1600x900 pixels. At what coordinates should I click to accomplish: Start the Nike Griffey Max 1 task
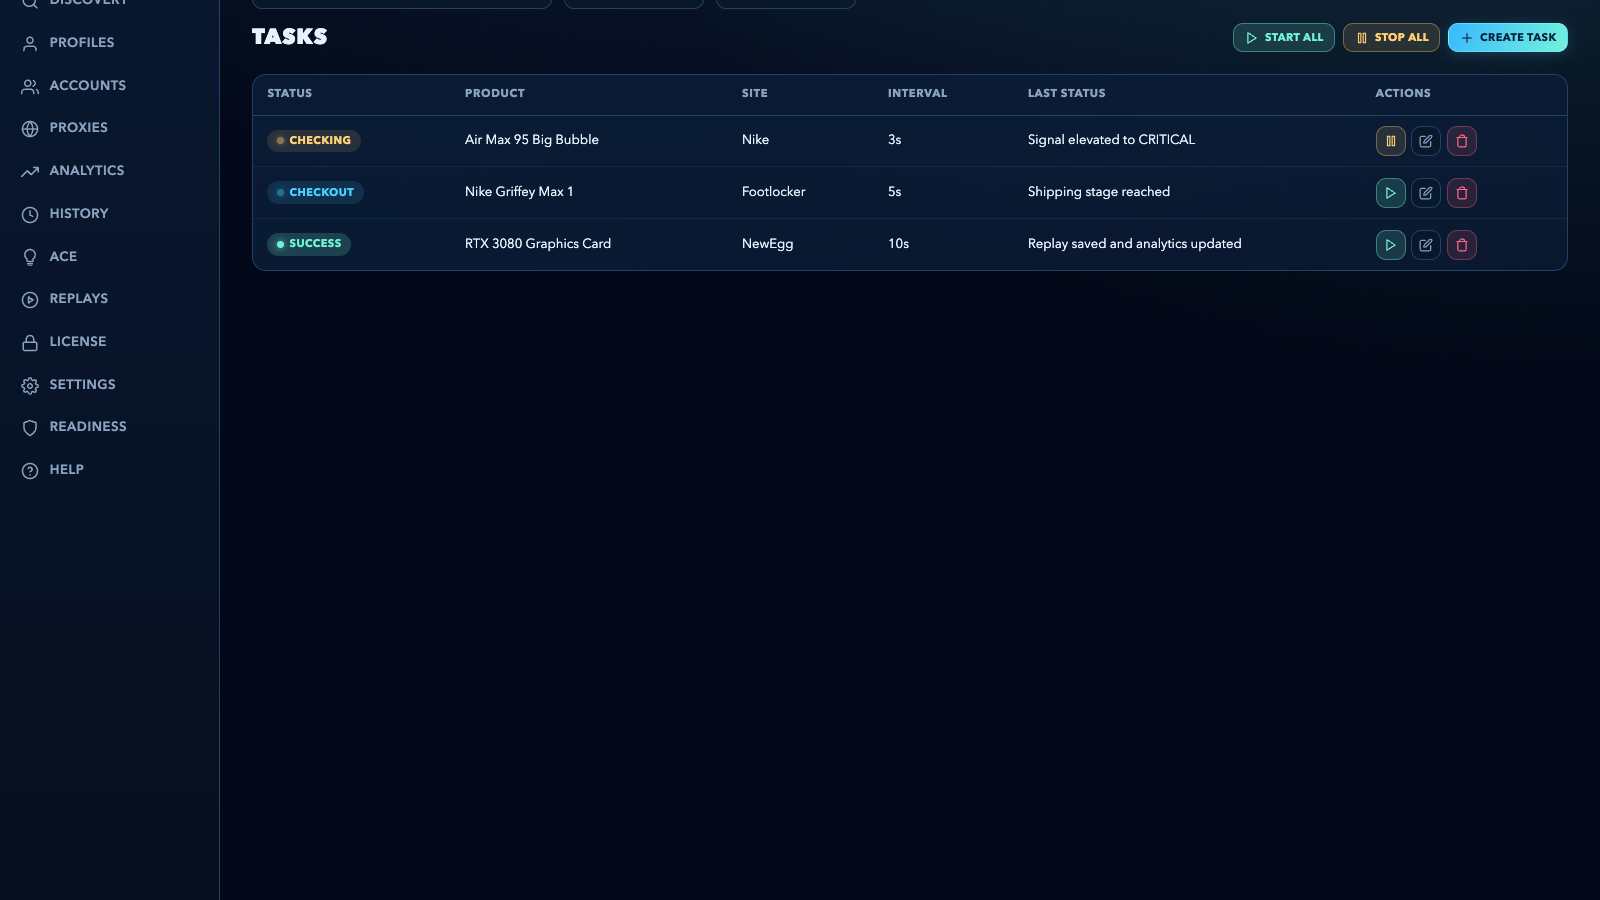(1390, 192)
